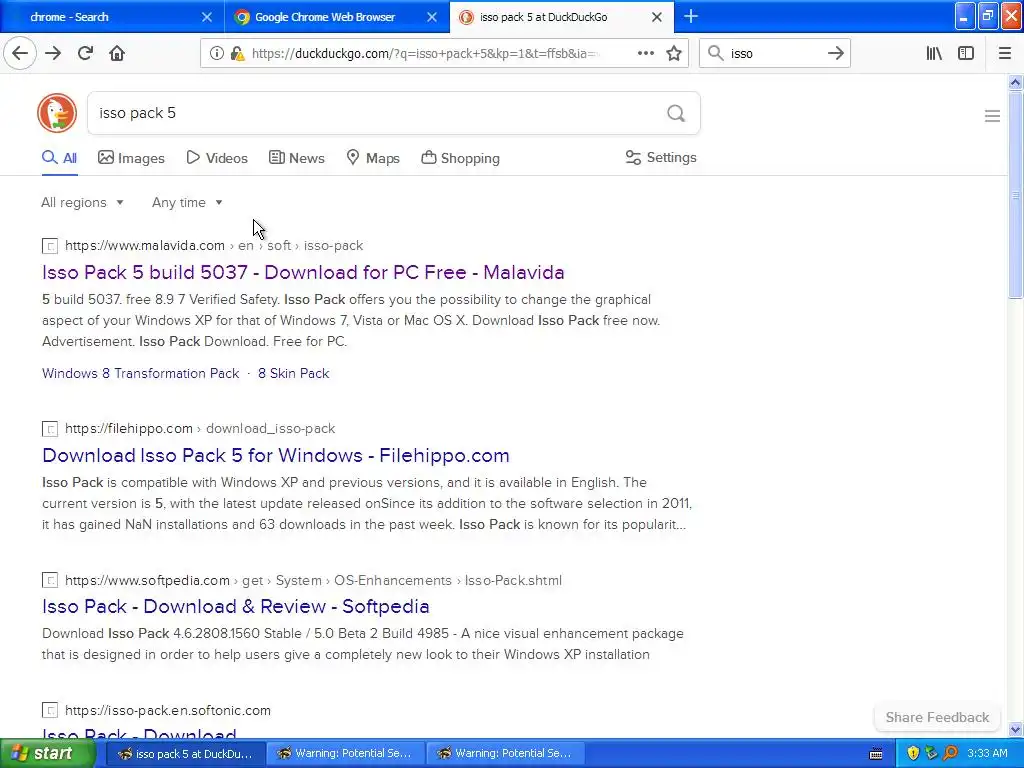Click the filehippo.com result favicon
This screenshot has width=1024, height=768.
[50, 428]
